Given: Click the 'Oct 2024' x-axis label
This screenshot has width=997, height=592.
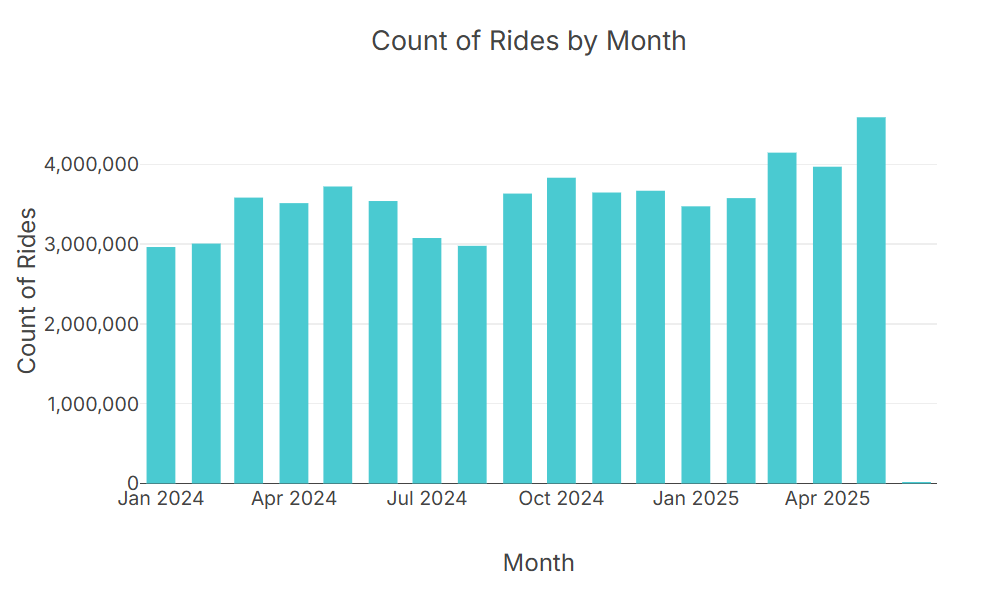Looking at the screenshot, I should tap(561, 499).
